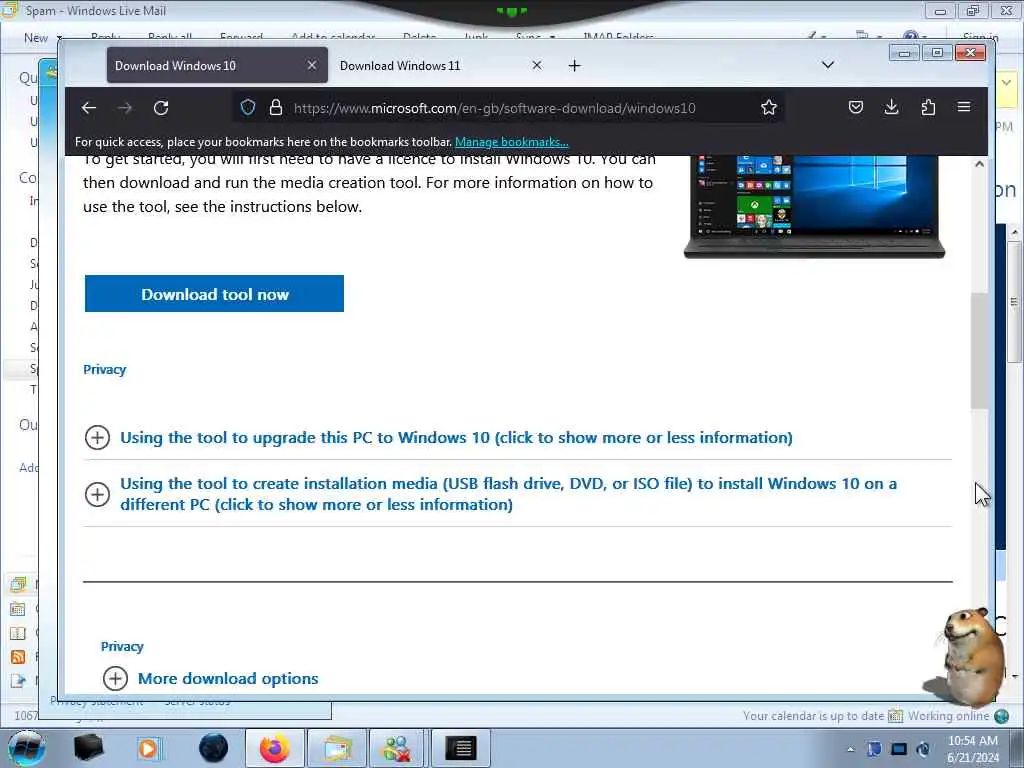Open the Privacy link above More download options
The image size is (1024, 768).
click(x=122, y=647)
